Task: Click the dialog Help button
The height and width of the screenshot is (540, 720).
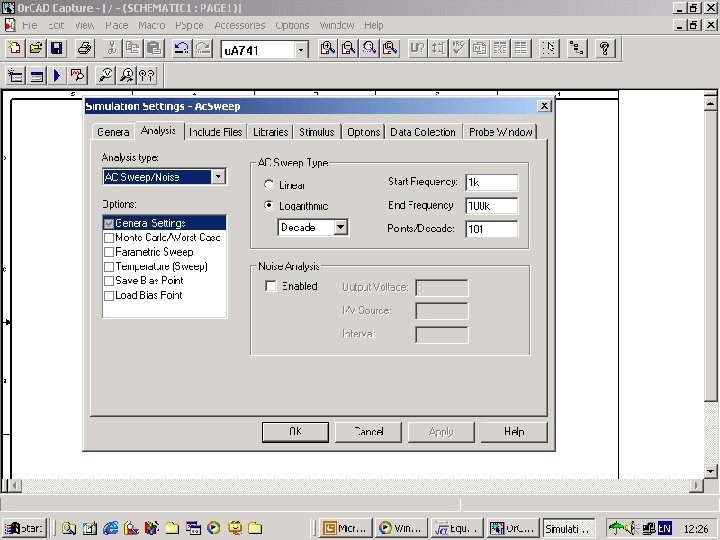Action: 514,432
